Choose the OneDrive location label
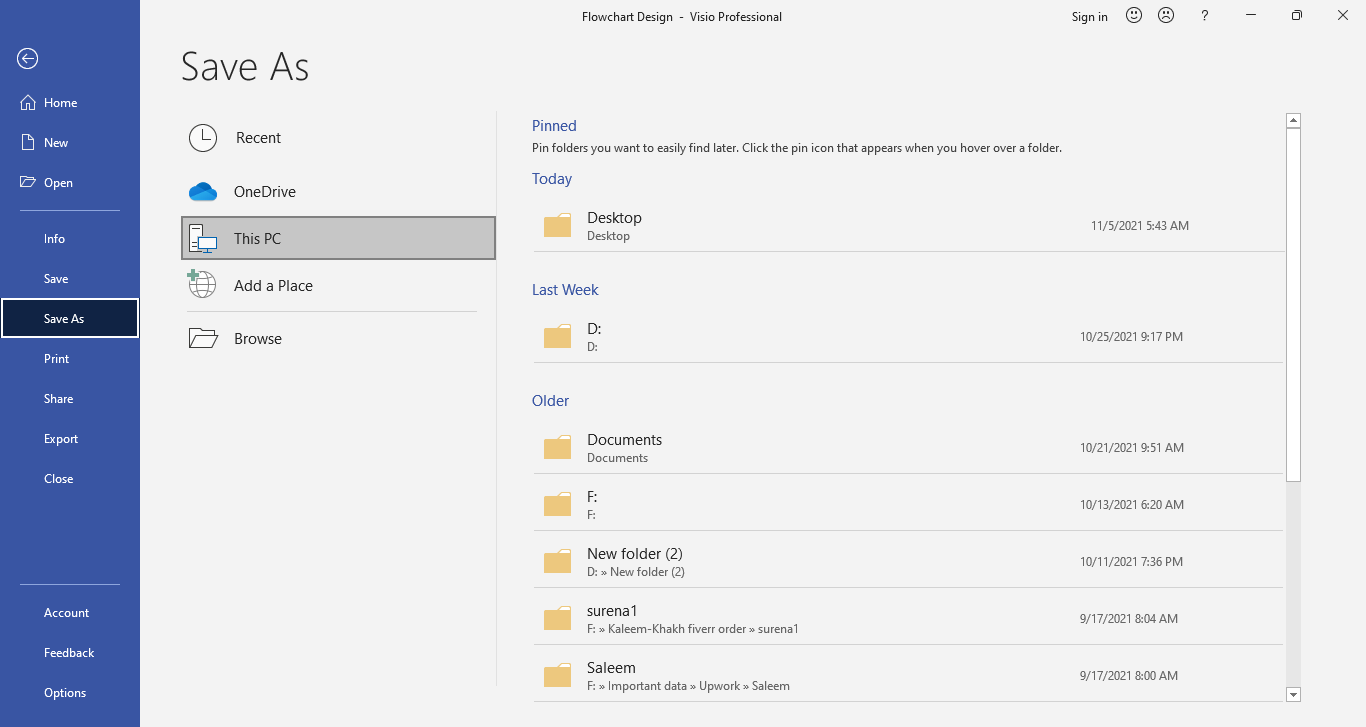This screenshot has height=727, width=1366. [265, 192]
